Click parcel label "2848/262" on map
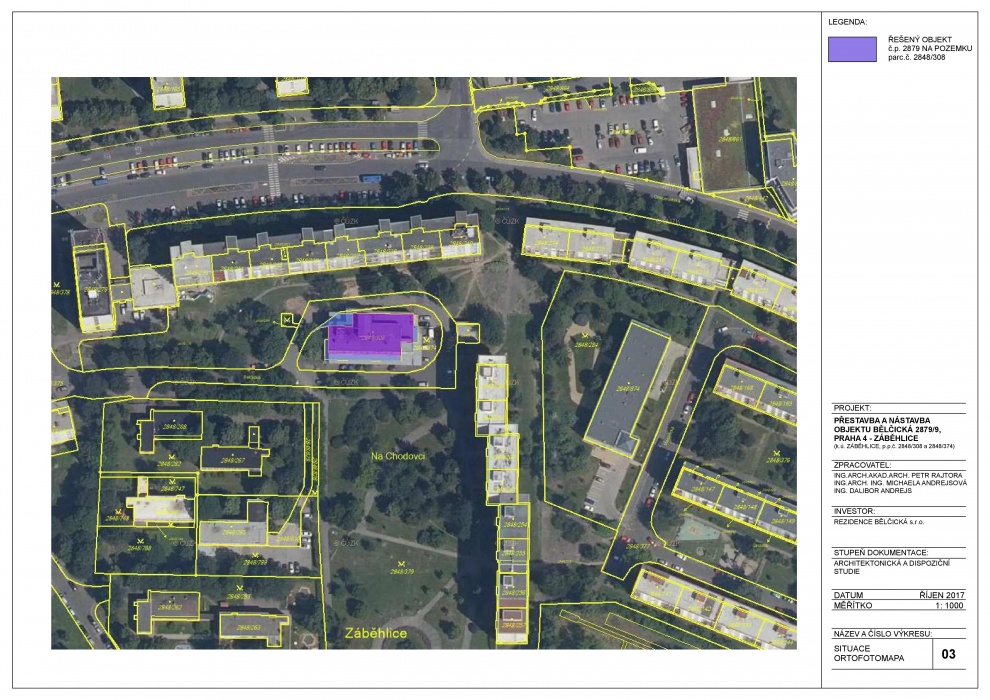This screenshot has width=990, height=700. pos(169,607)
